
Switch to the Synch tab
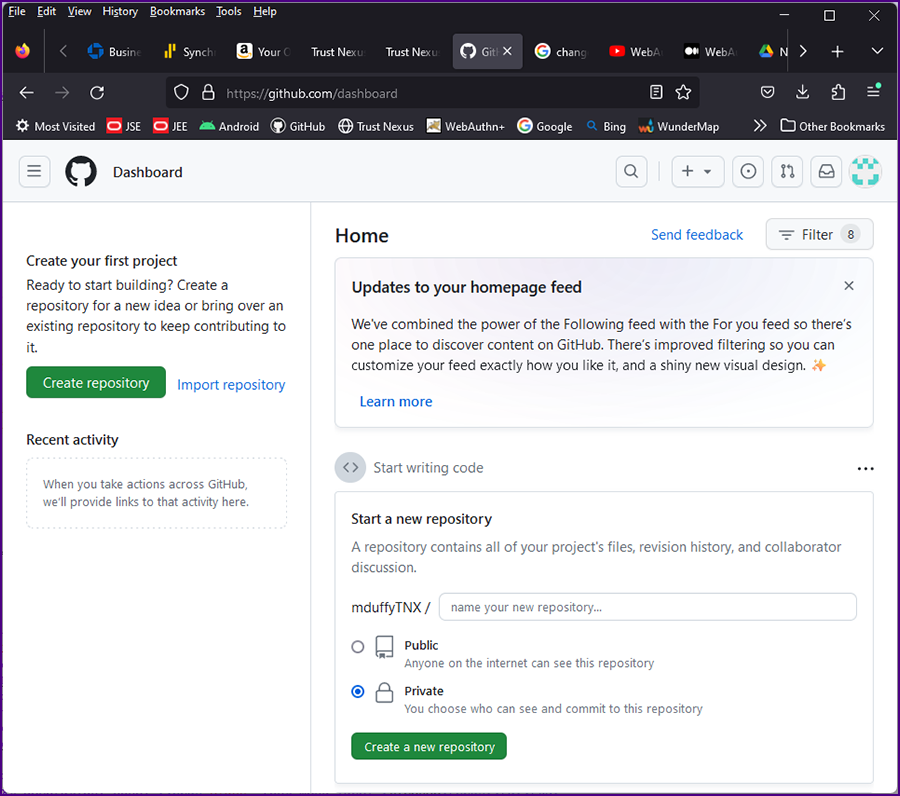click(189, 52)
